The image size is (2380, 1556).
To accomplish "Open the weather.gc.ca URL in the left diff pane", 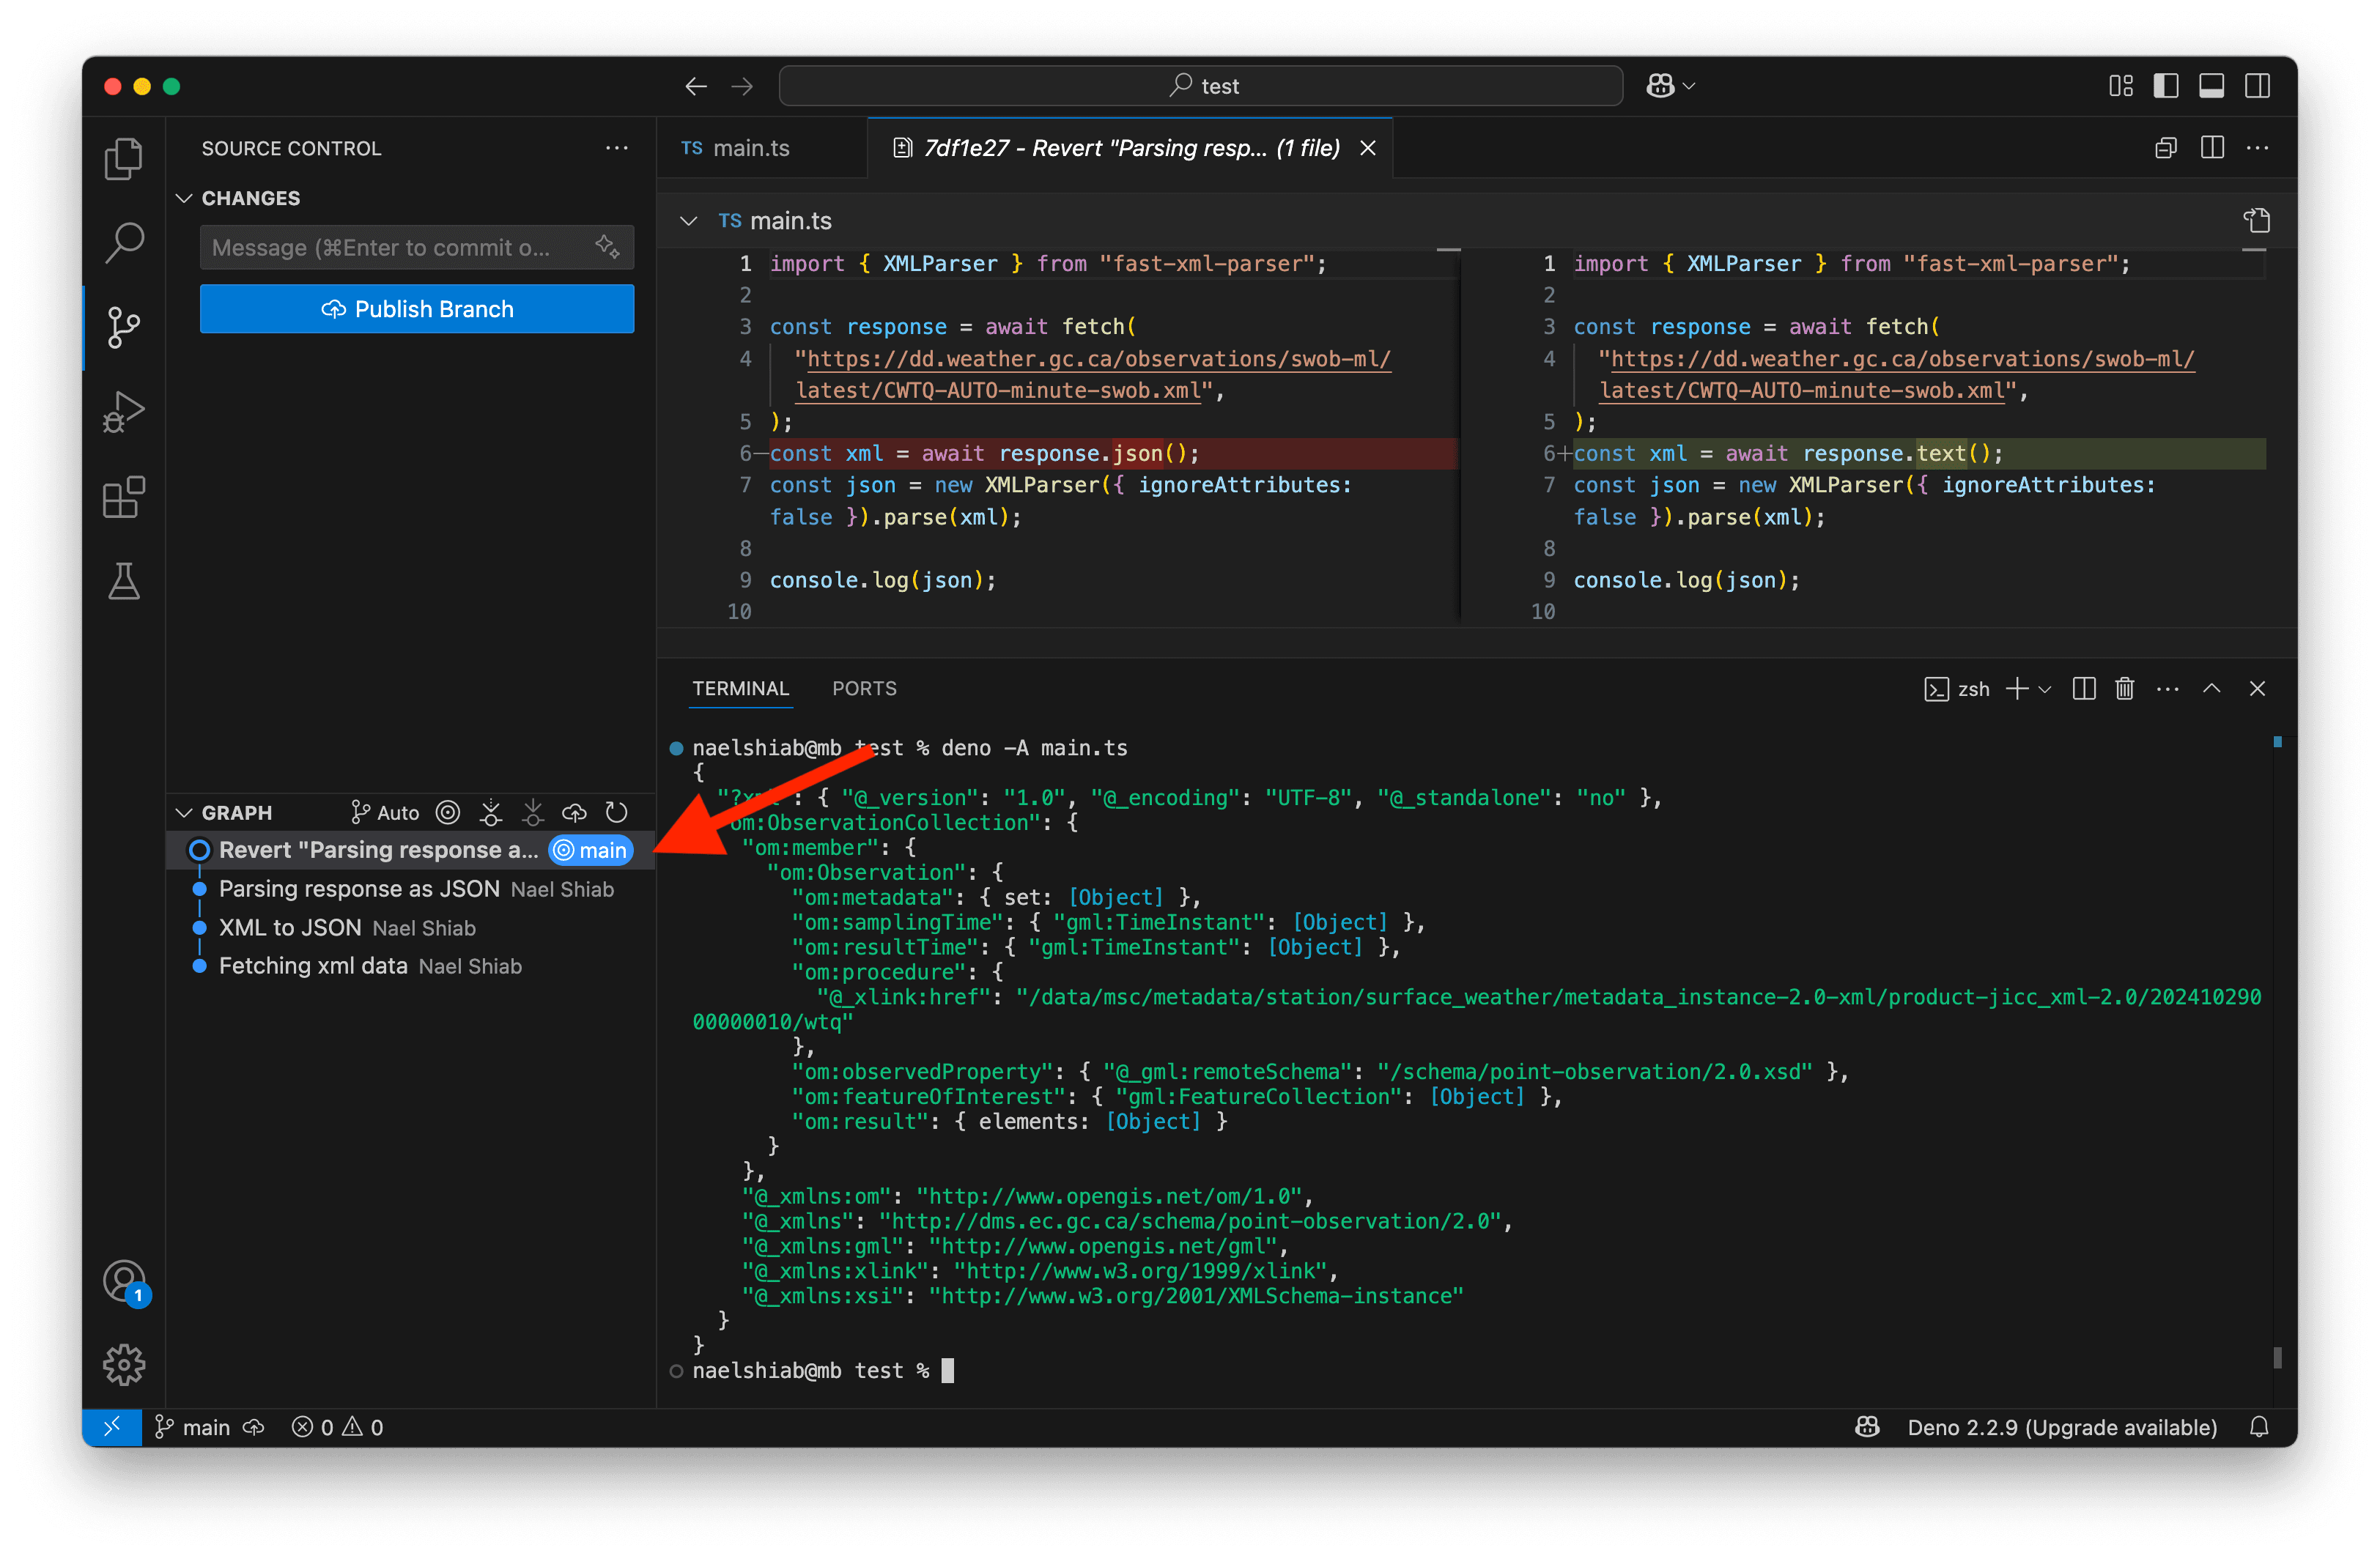I will click(x=1092, y=374).
